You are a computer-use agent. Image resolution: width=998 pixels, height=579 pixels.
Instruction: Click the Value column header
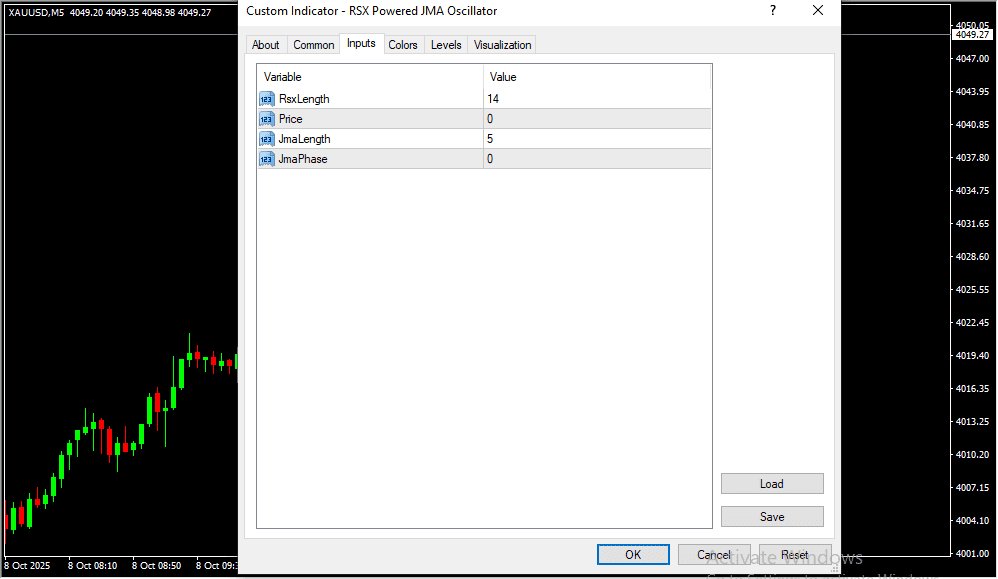click(x=596, y=77)
